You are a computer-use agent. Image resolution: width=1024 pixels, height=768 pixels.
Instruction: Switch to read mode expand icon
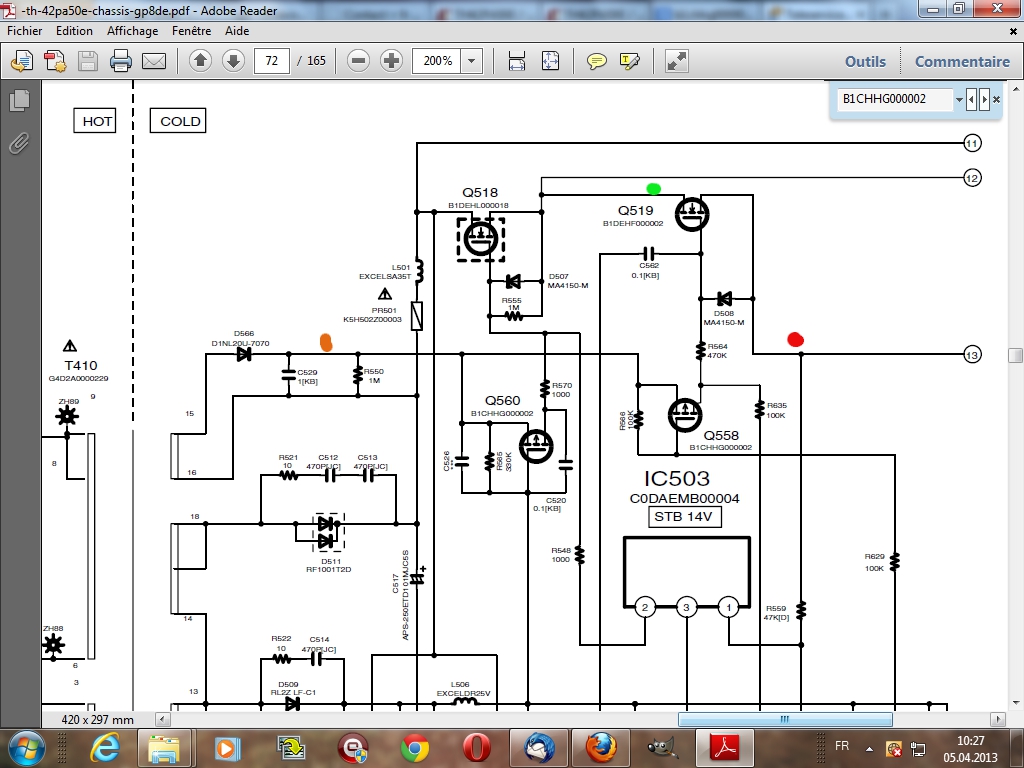[677, 61]
